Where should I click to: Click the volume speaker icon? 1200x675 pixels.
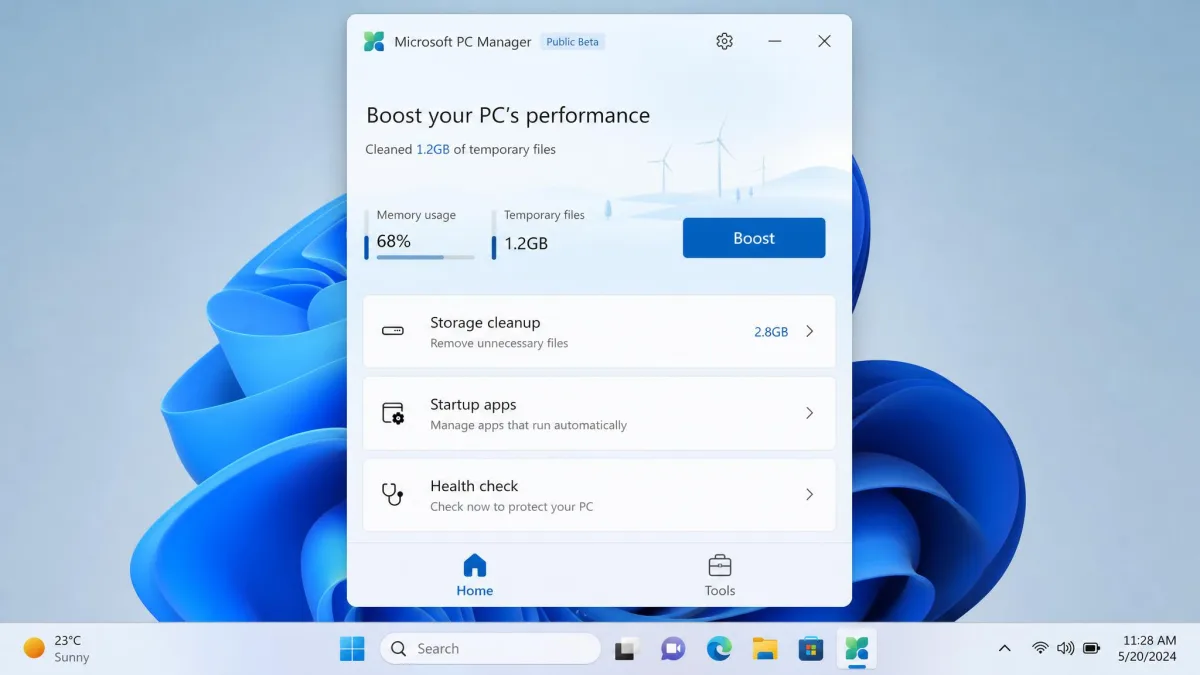[1066, 648]
